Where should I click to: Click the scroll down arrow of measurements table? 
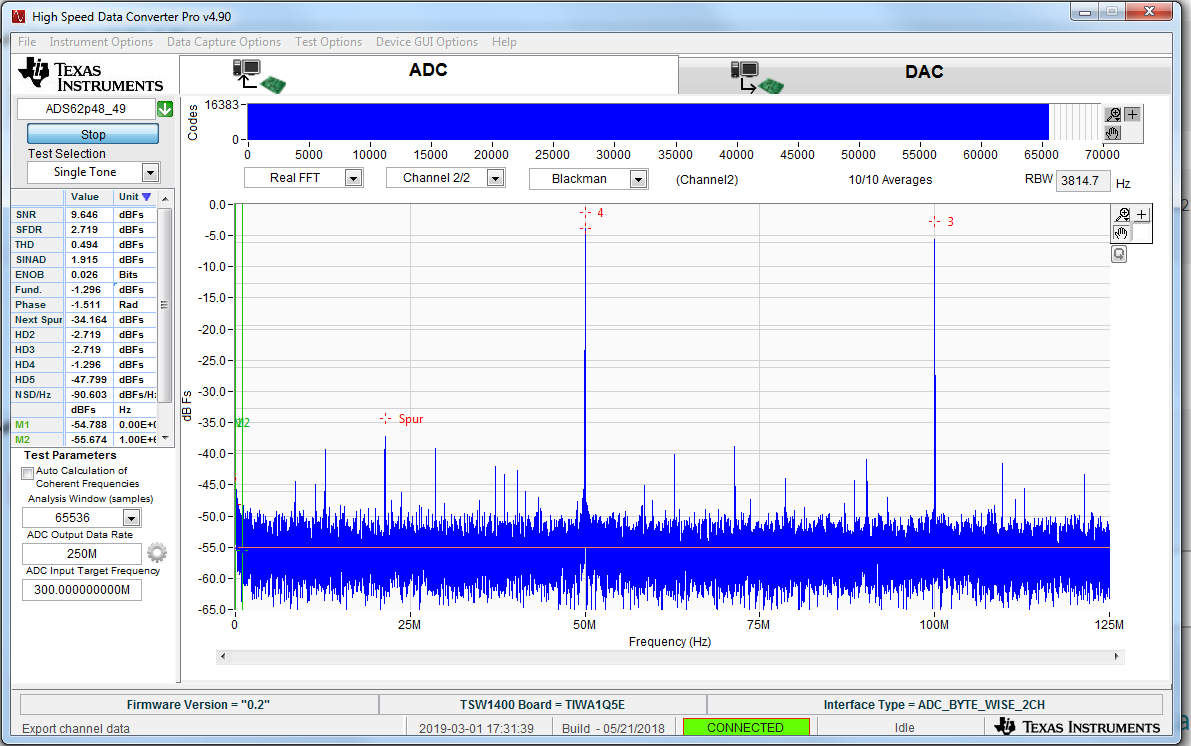[x=166, y=438]
